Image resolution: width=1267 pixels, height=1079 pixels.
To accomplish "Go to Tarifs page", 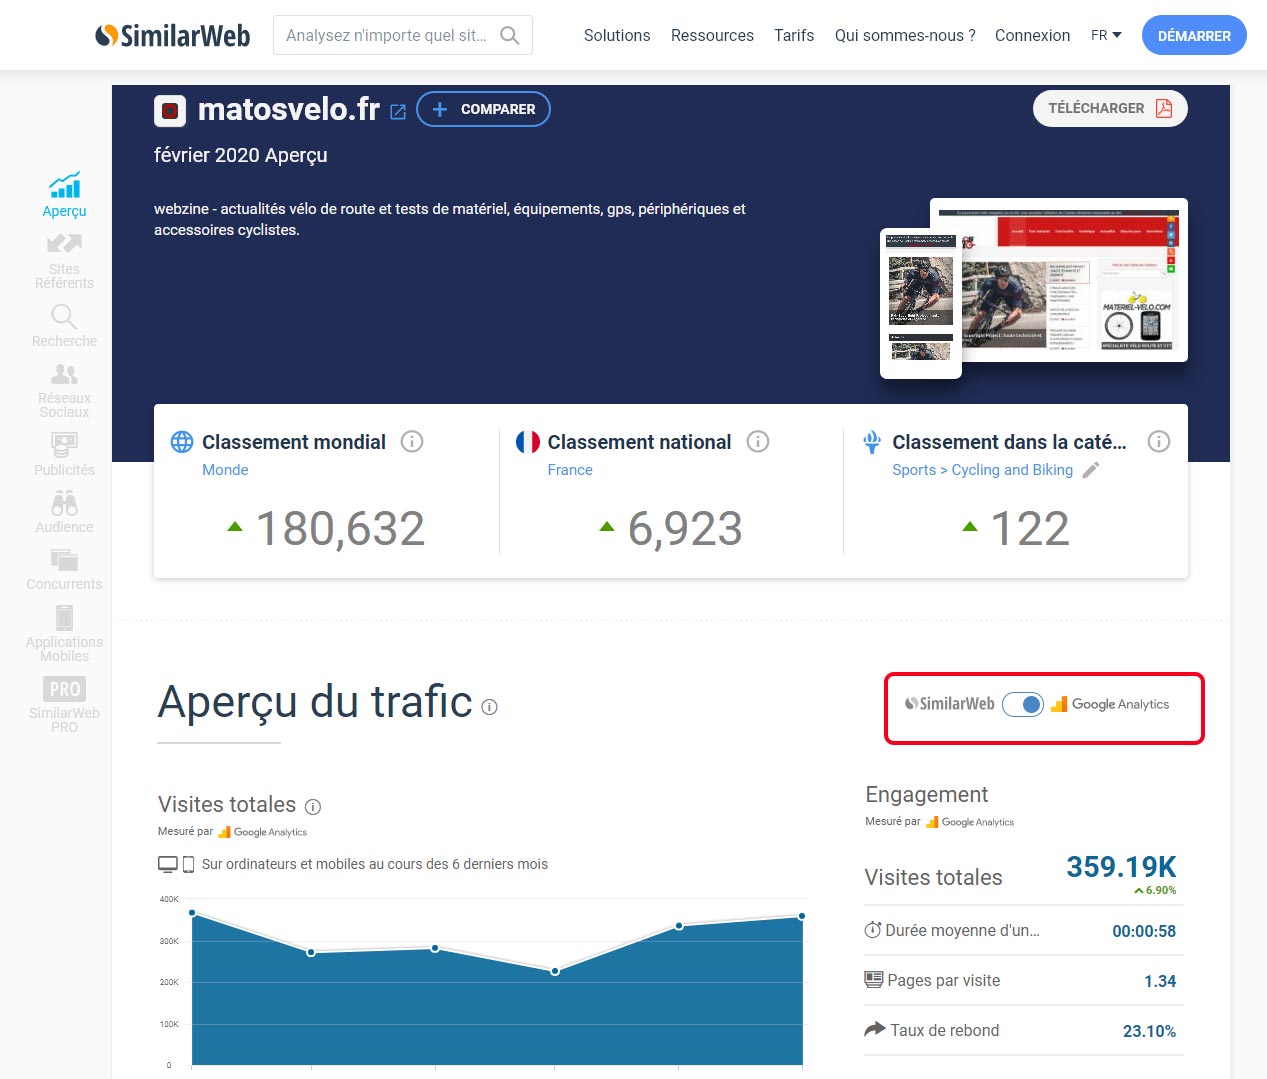I will 794,35.
